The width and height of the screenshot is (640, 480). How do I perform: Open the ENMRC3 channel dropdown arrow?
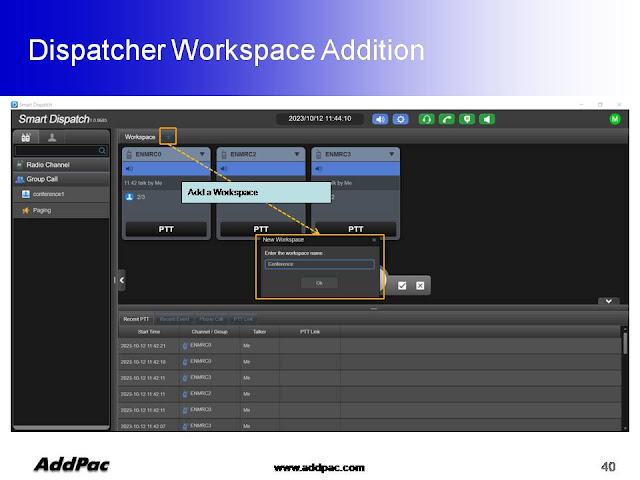click(x=391, y=154)
